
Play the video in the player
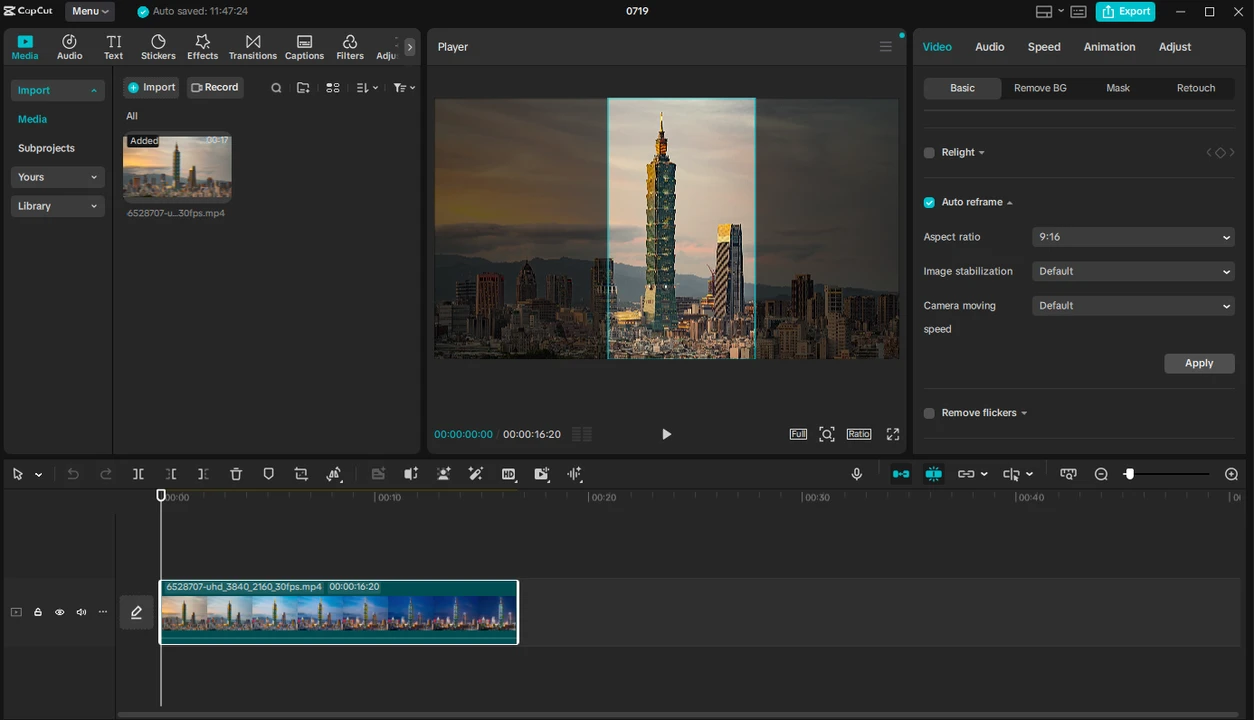click(667, 434)
